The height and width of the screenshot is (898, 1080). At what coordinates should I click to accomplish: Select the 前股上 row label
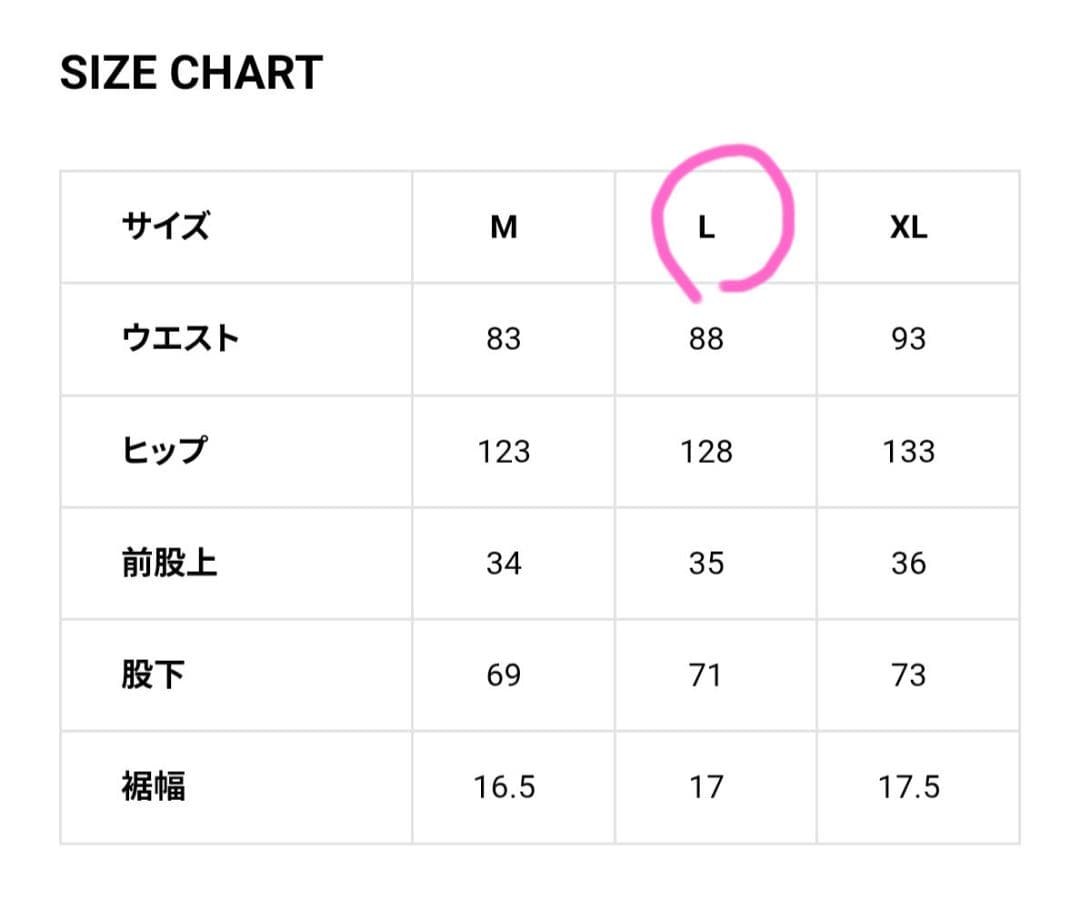coord(169,563)
